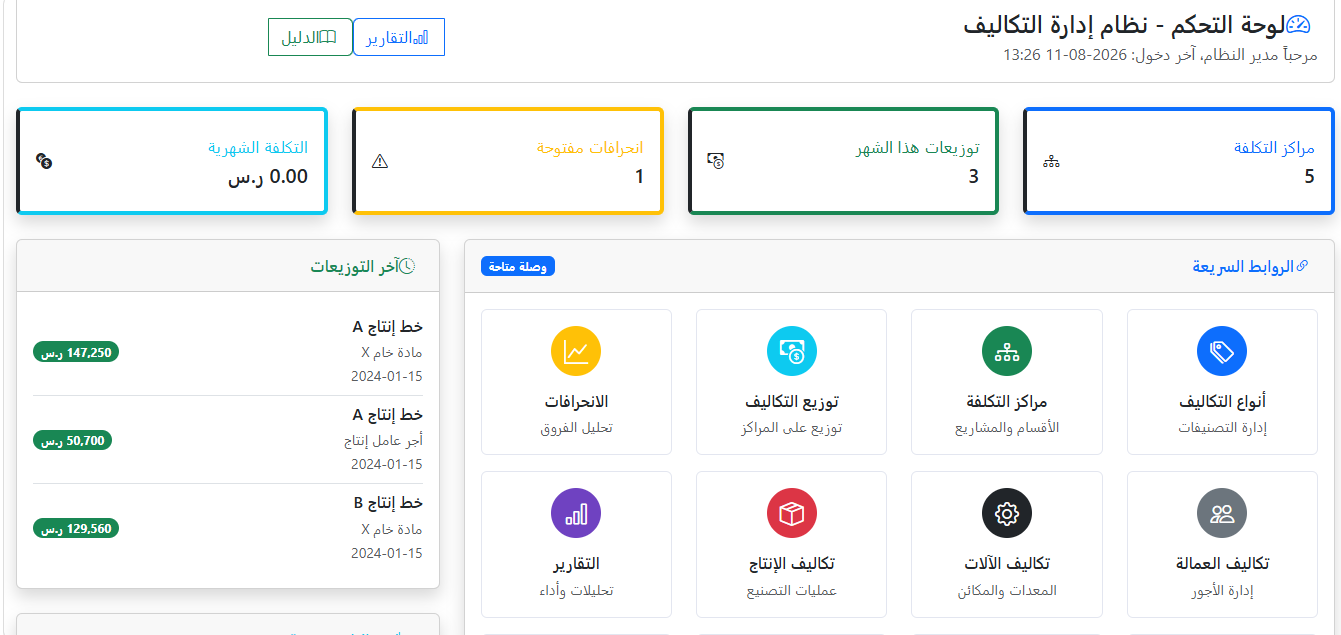This screenshot has width=1341, height=635.
Task: Open the yellow chart icon for الانحرافات
Action: point(576,351)
